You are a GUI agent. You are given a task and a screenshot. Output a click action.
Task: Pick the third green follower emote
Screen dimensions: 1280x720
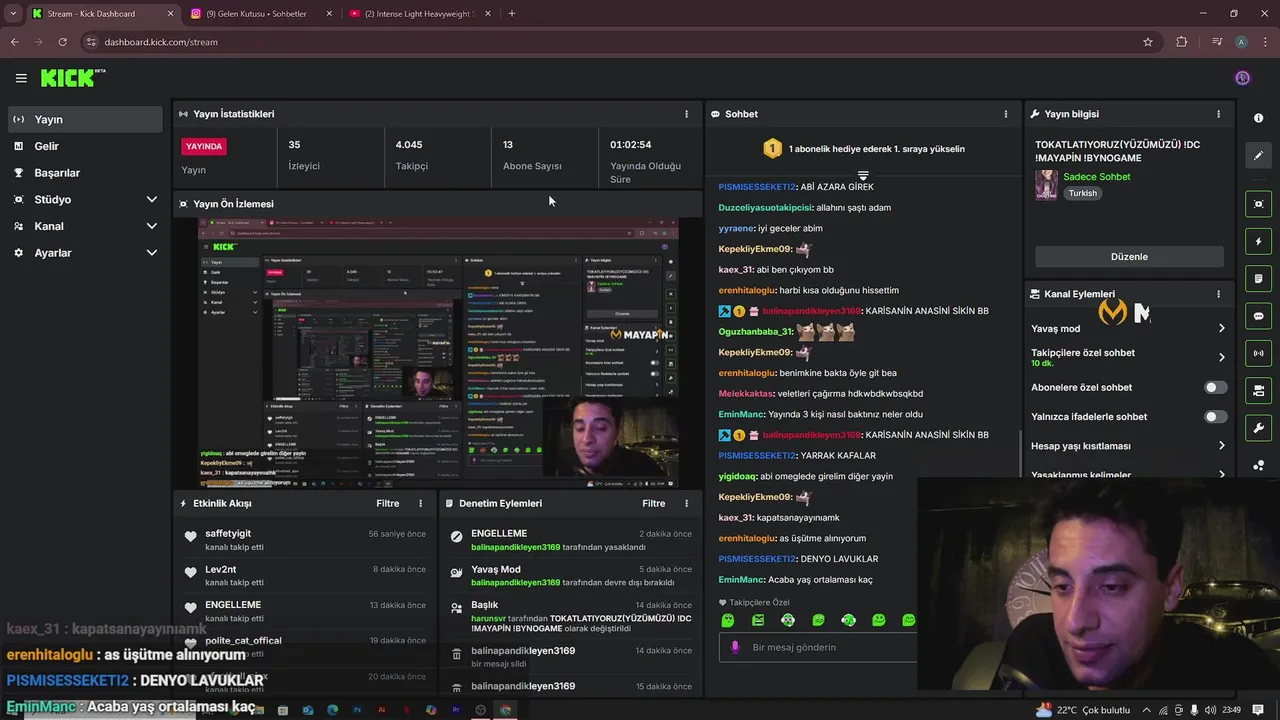click(788, 620)
